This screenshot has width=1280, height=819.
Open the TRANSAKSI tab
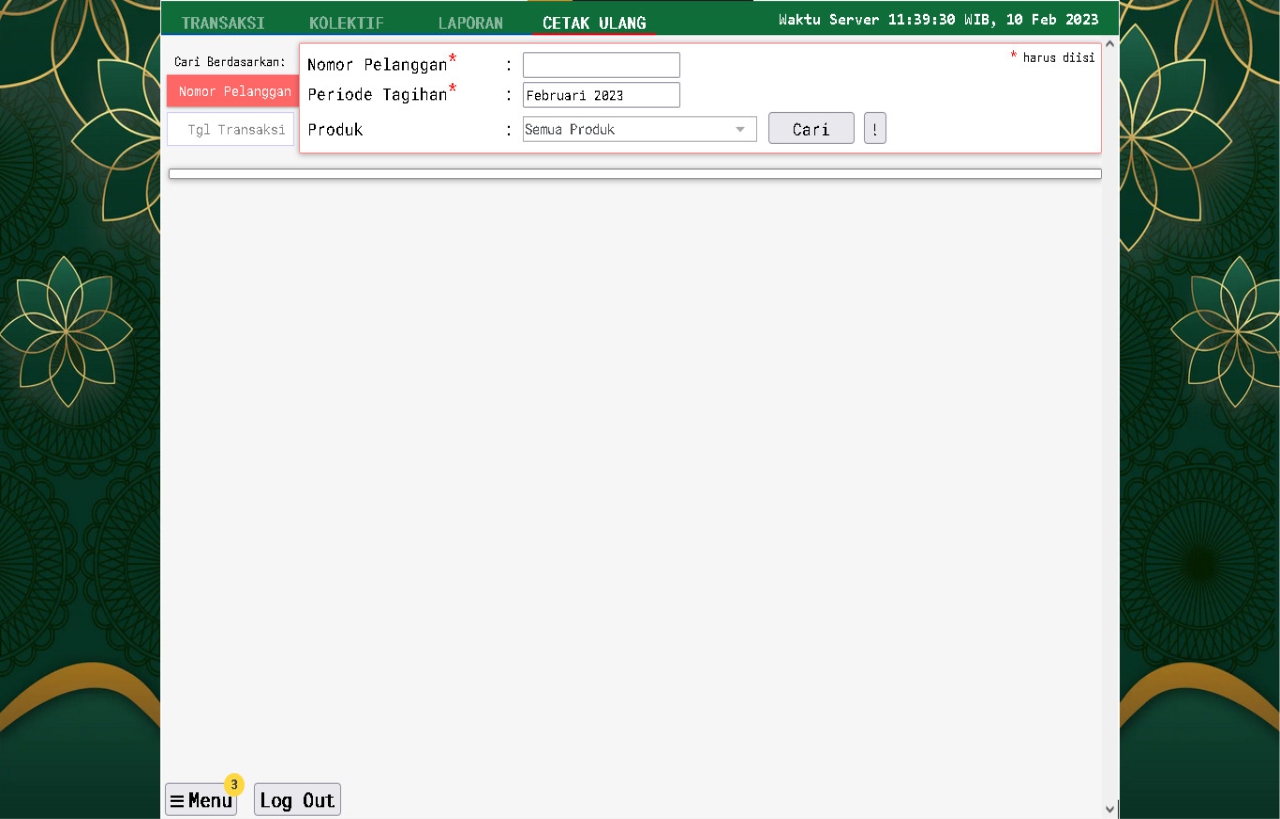point(223,22)
